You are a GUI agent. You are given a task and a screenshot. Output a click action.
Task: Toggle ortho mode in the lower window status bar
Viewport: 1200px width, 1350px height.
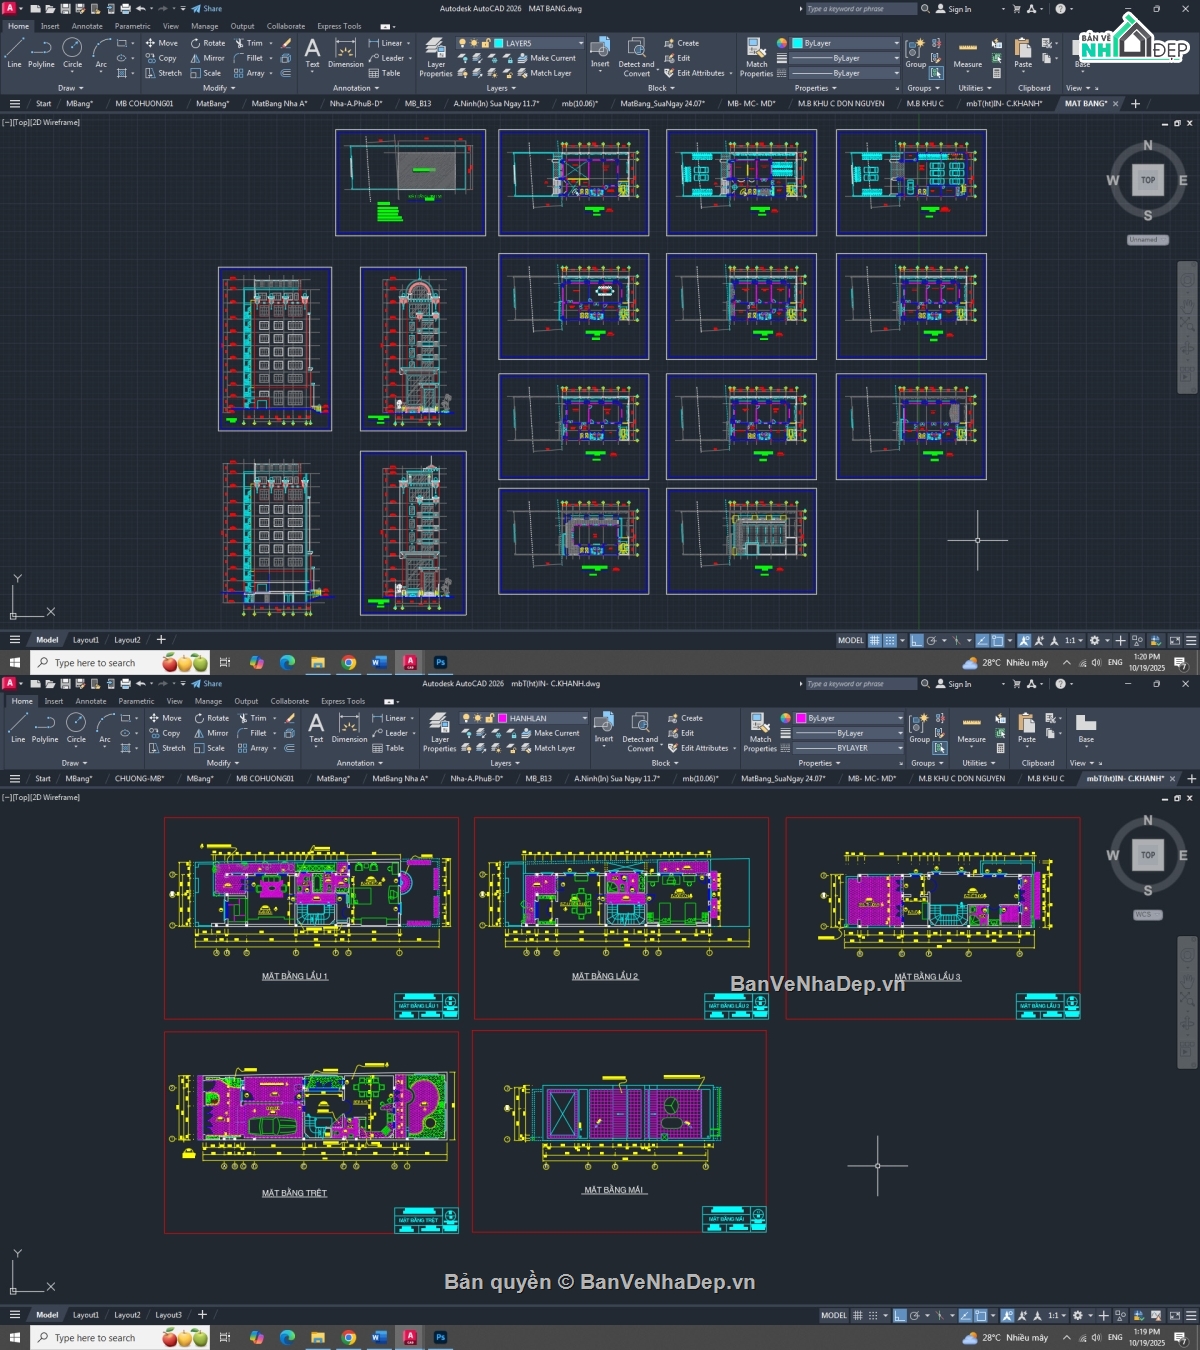click(x=899, y=1315)
